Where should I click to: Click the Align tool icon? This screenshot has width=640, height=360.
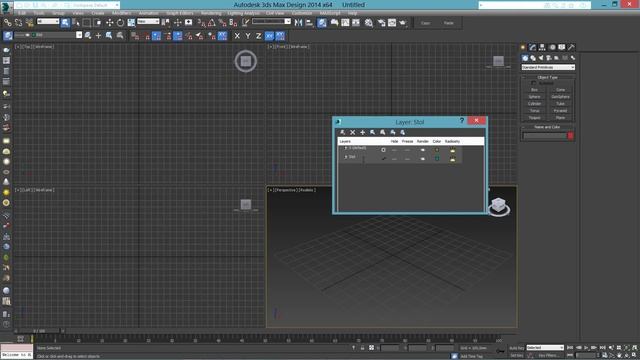coord(309,23)
